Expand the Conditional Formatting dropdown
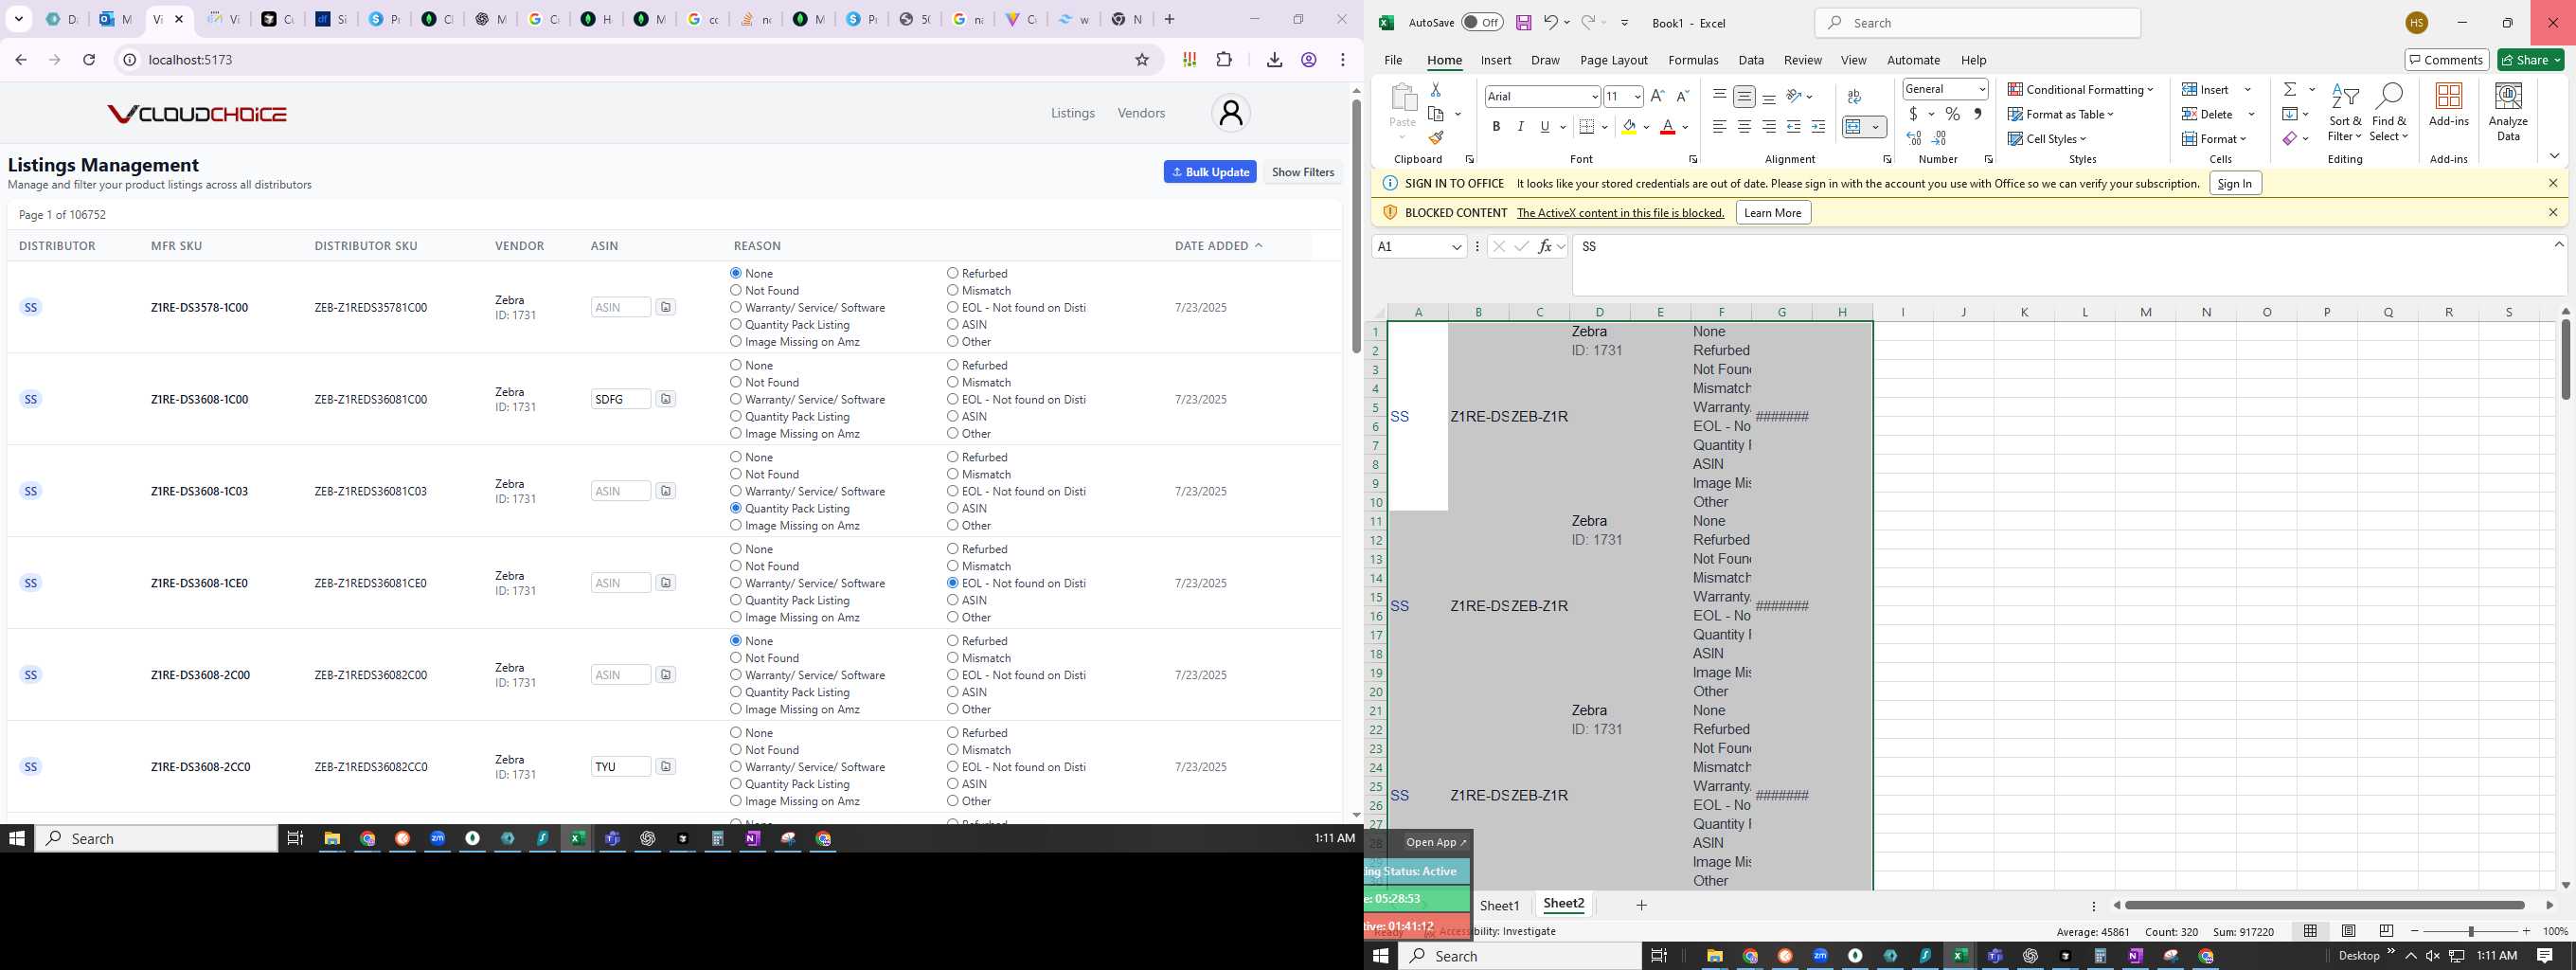Screen dimensions: 2576x970 [2080, 89]
